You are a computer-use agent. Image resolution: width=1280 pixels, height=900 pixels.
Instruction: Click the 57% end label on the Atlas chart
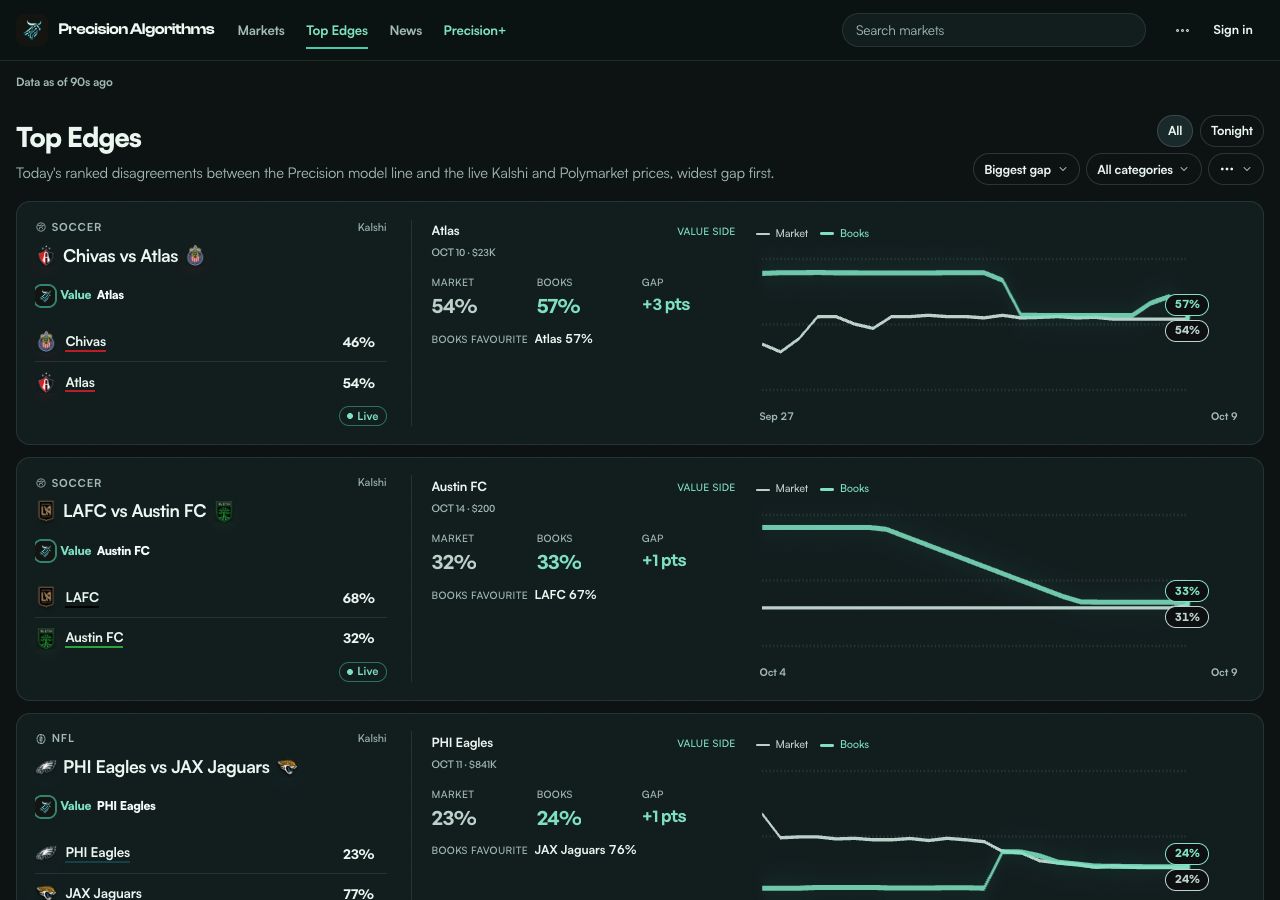click(1187, 304)
